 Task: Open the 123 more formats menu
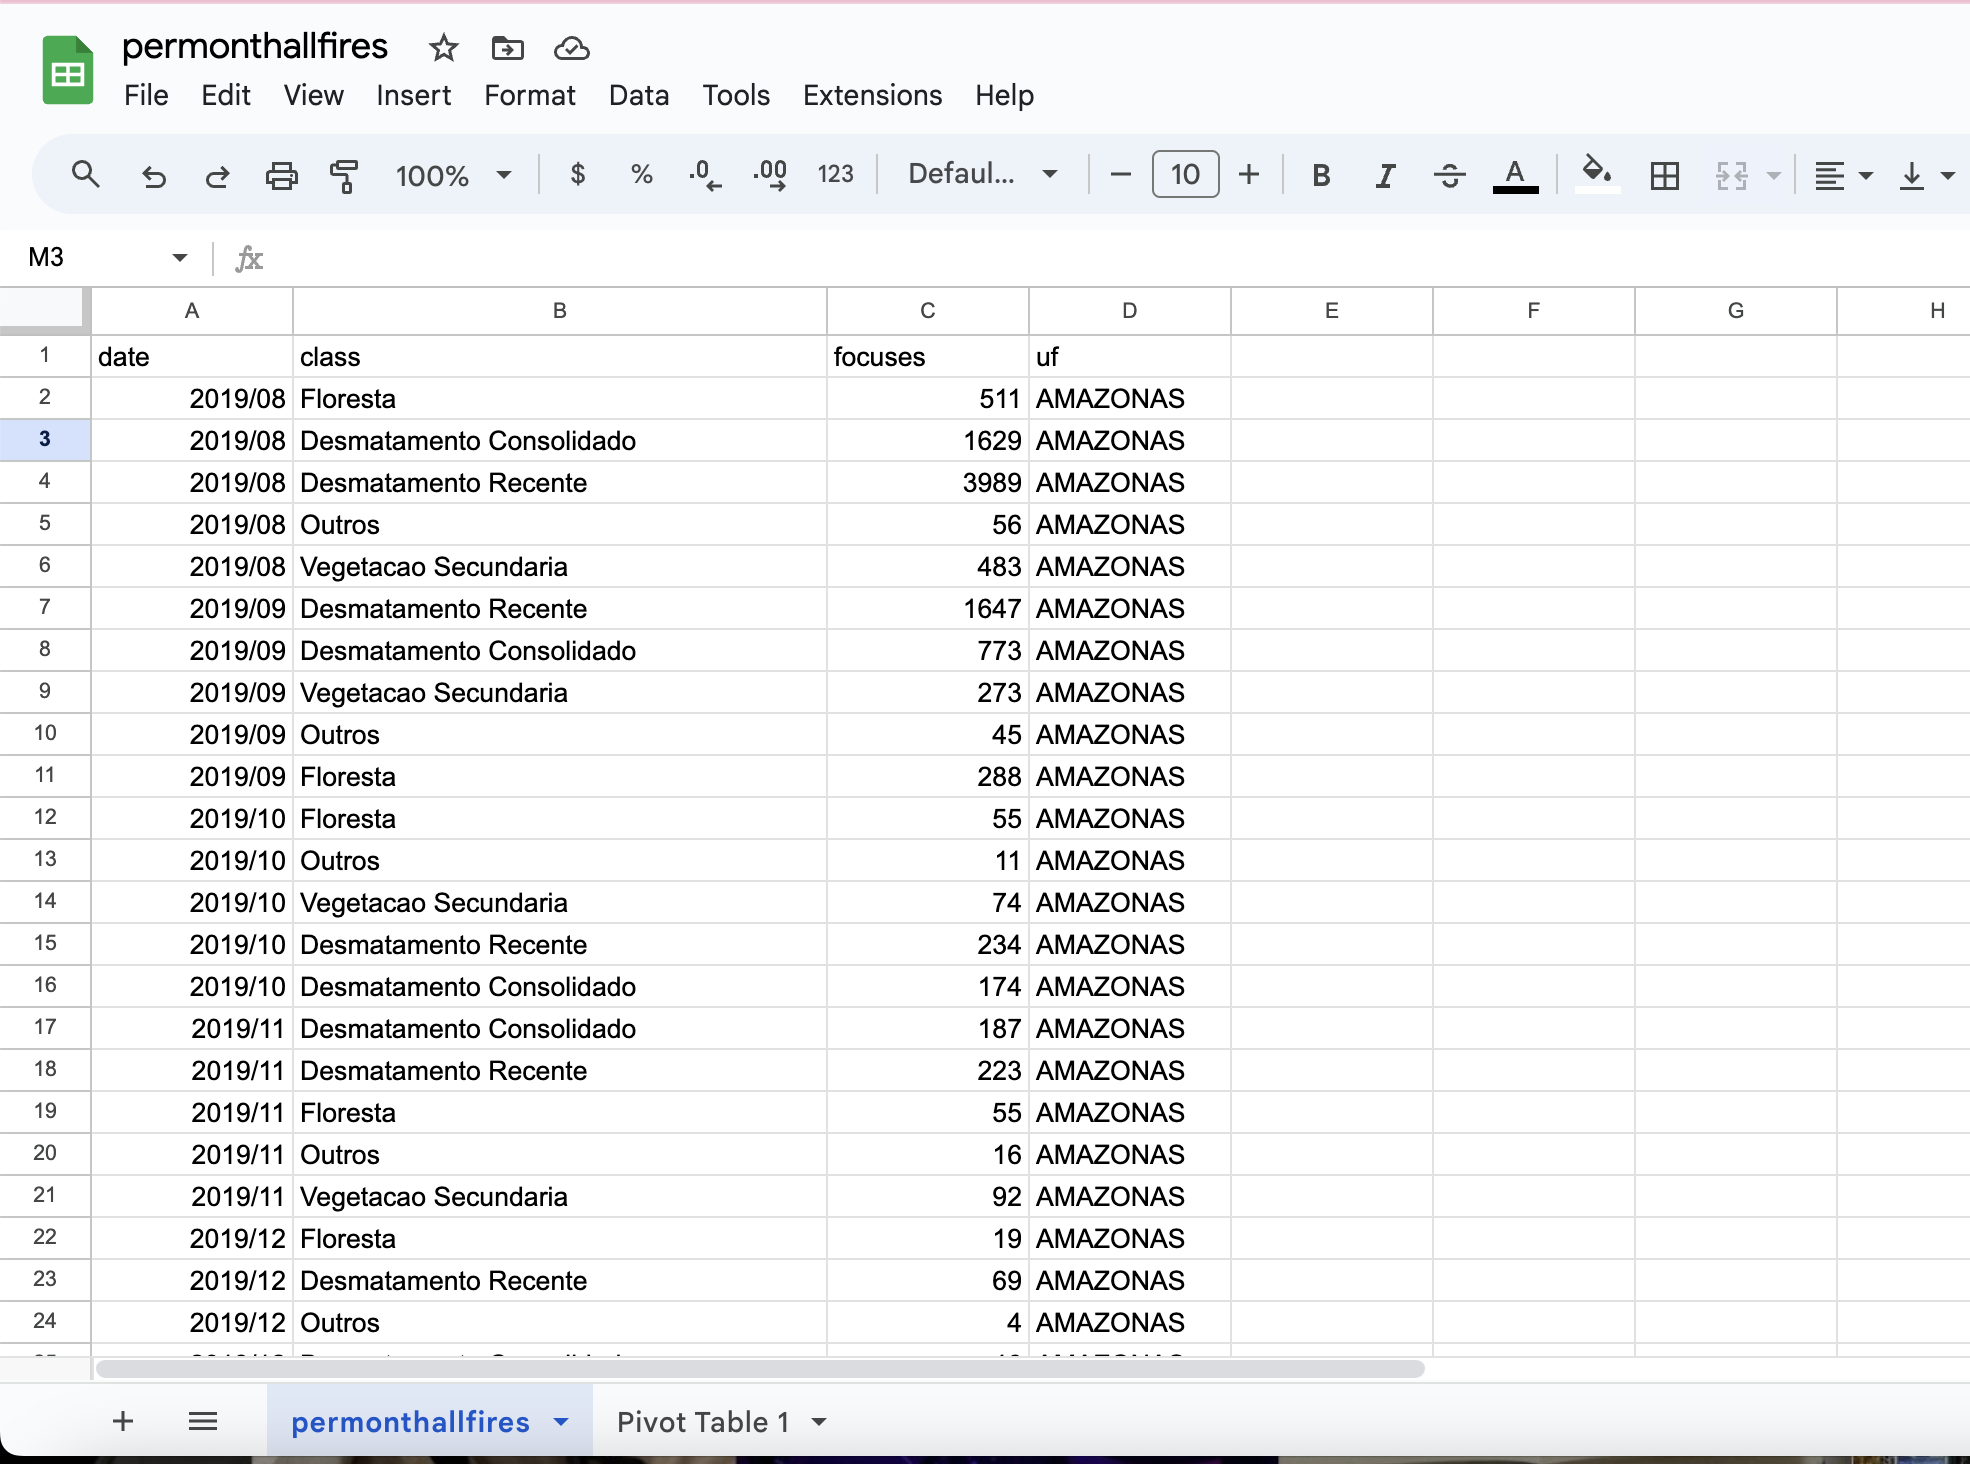tap(835, 175)
